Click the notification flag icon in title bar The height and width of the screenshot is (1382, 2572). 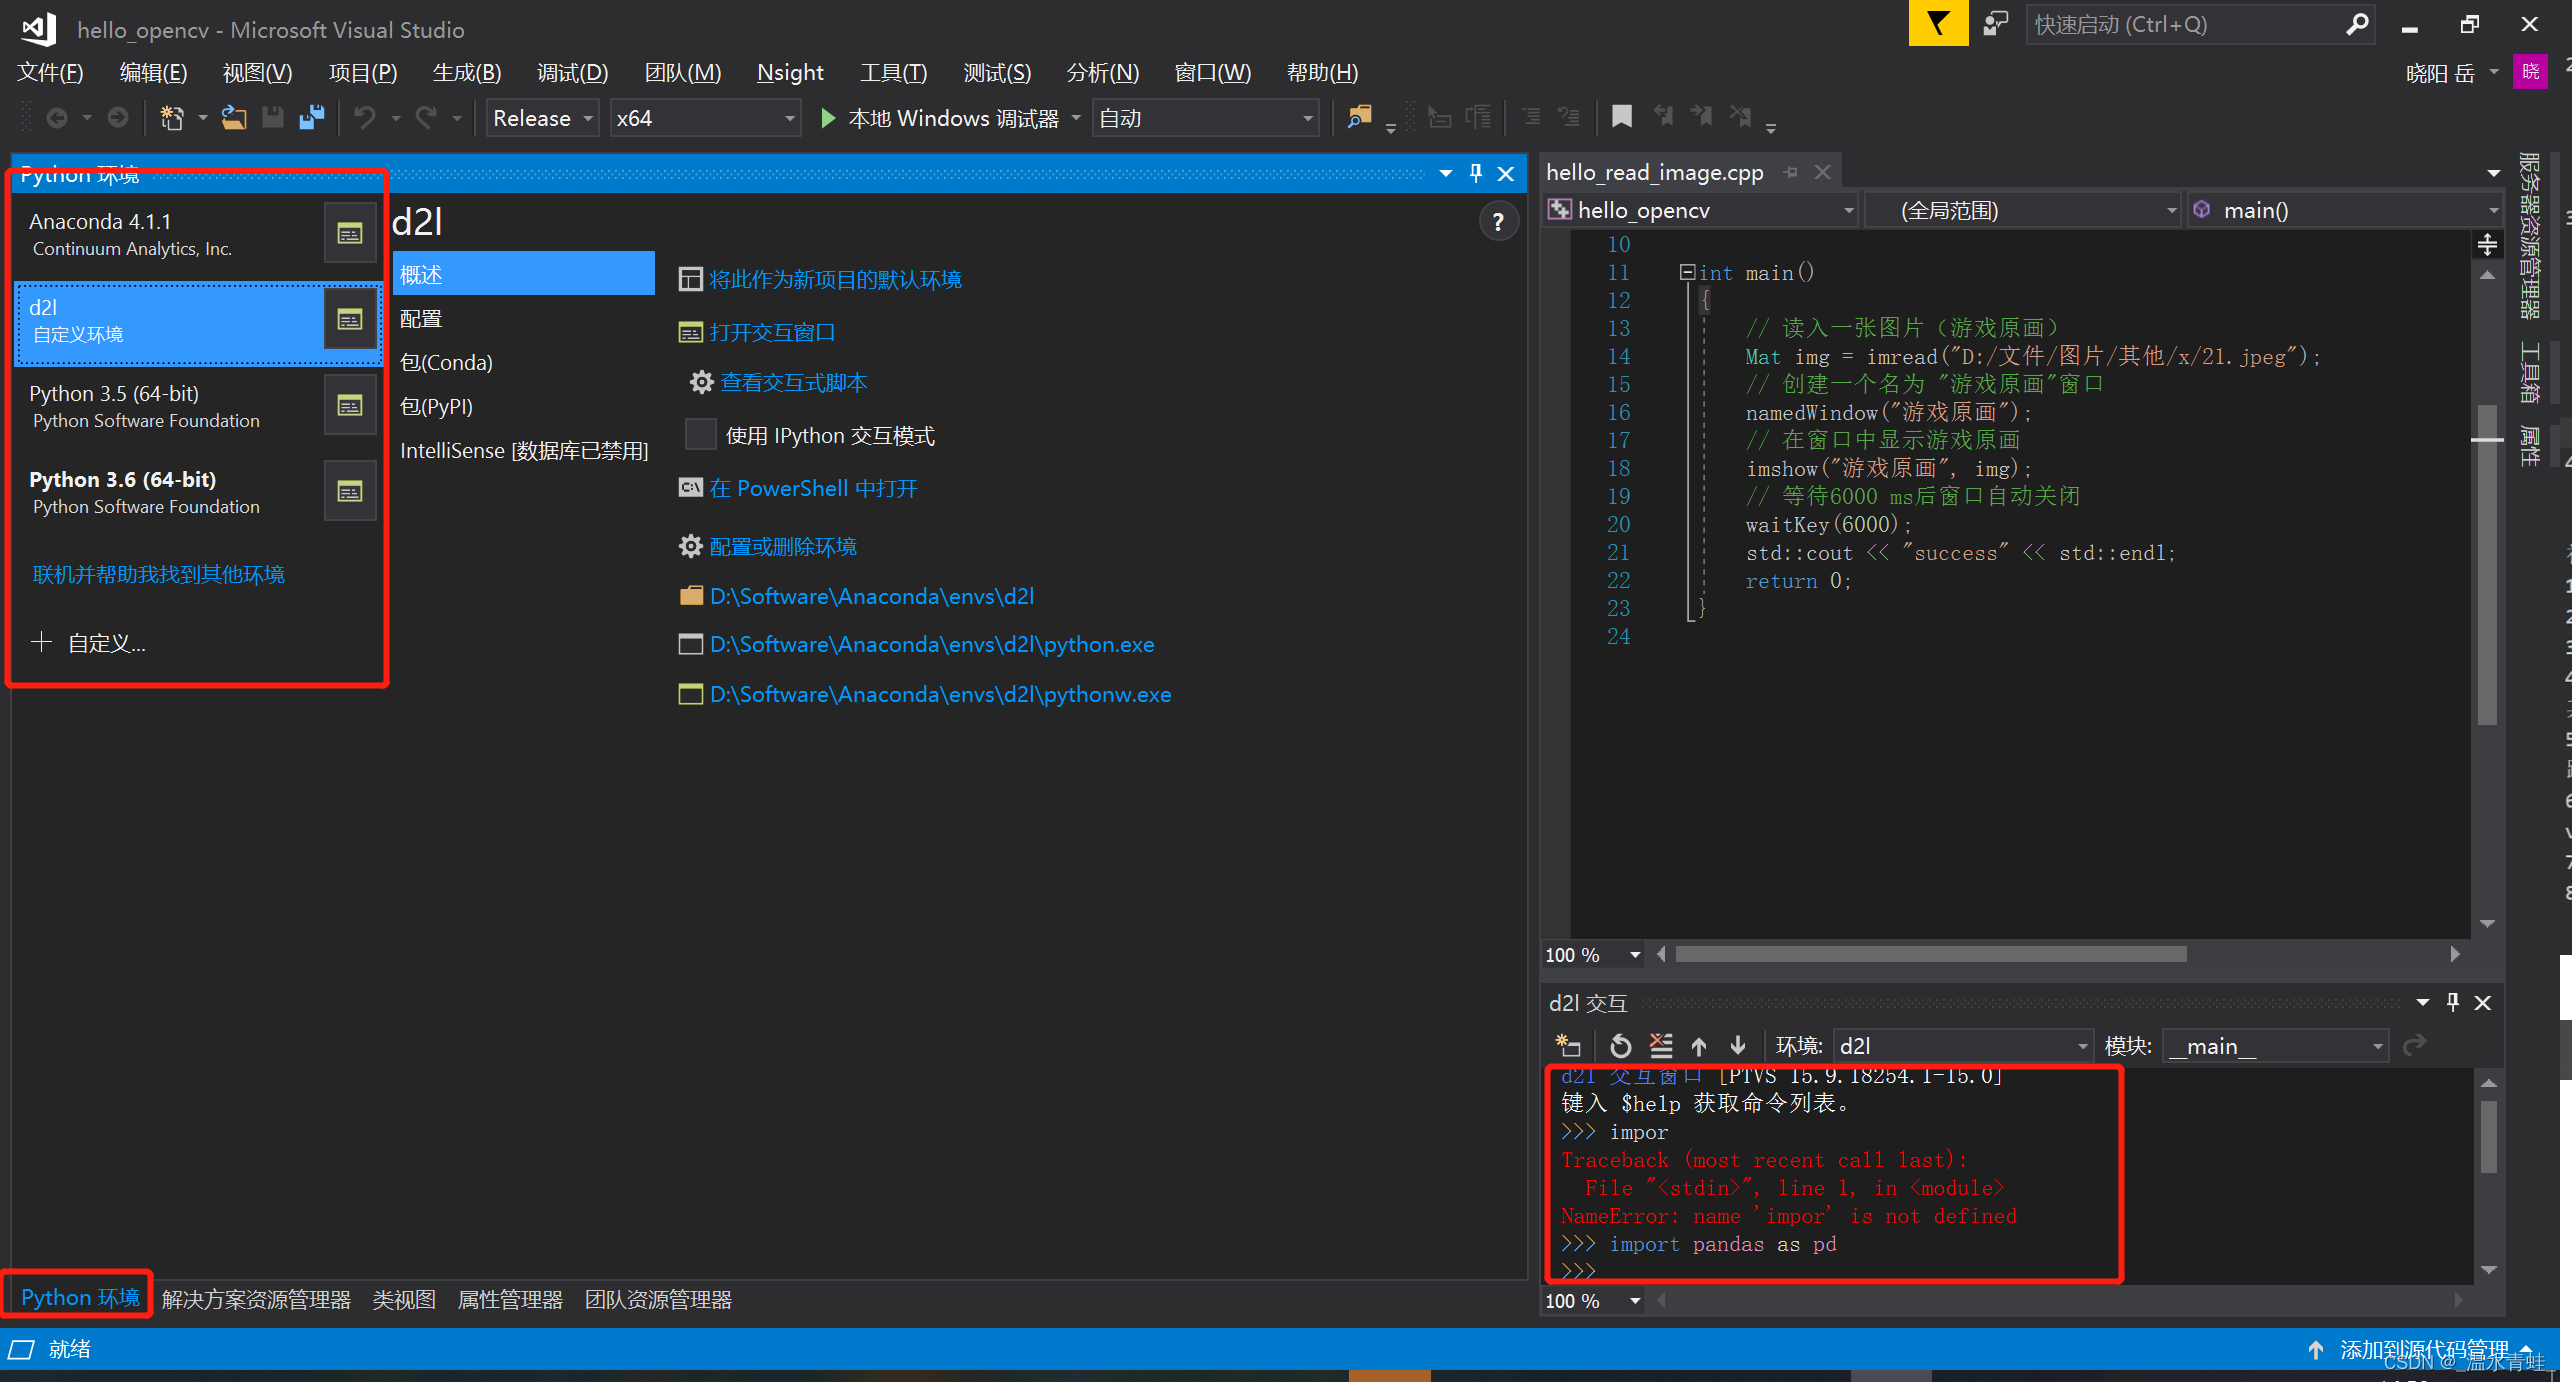pyautogui.click(x=1937, y=24)
